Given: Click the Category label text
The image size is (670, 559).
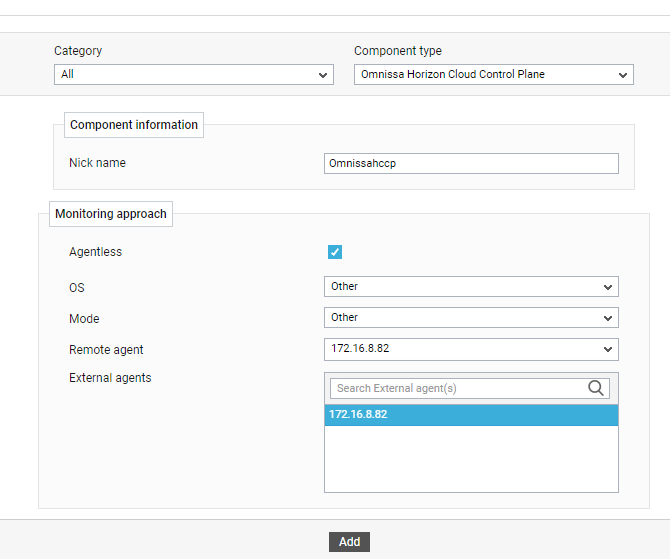Looking at the screenshot, I should [x=78, y=51].
